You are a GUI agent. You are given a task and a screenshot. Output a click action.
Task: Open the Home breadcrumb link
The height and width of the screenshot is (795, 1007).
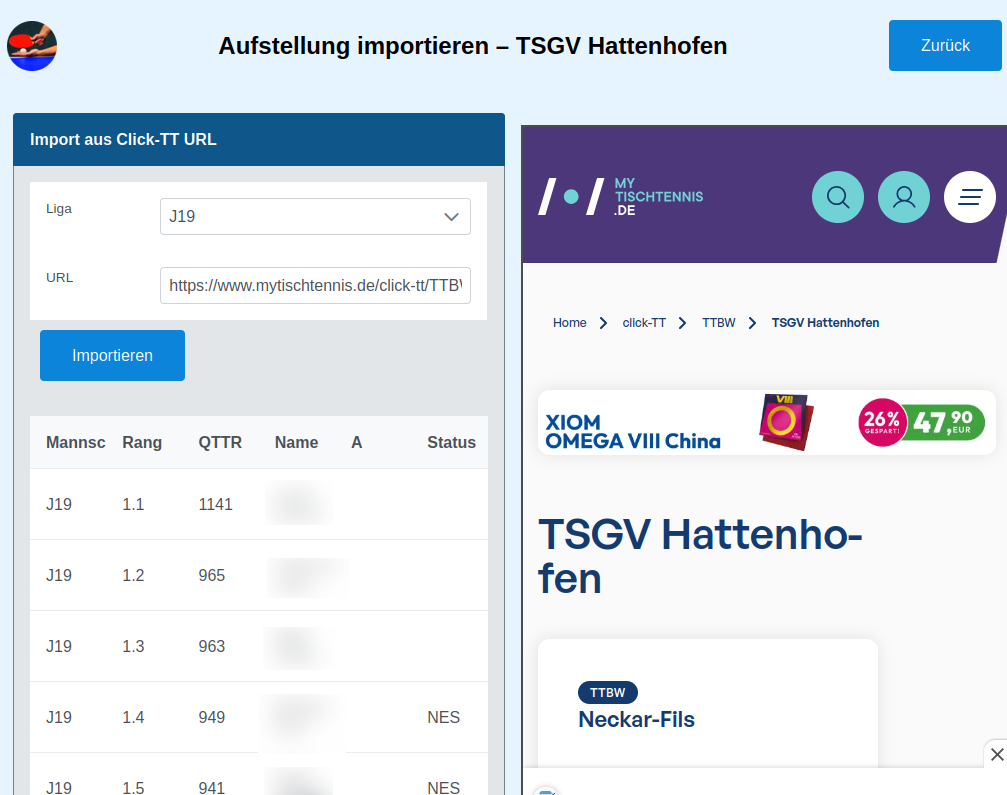click(x=570, y=322)
